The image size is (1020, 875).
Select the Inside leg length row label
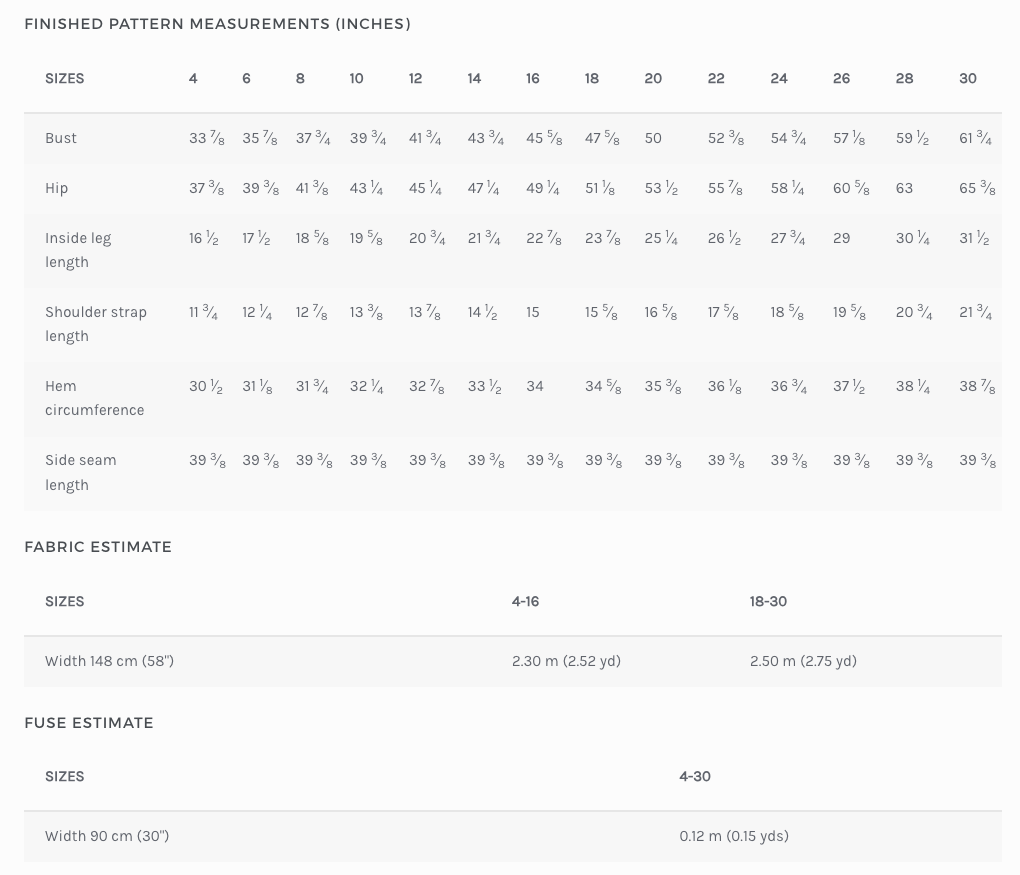click(78, 250)
